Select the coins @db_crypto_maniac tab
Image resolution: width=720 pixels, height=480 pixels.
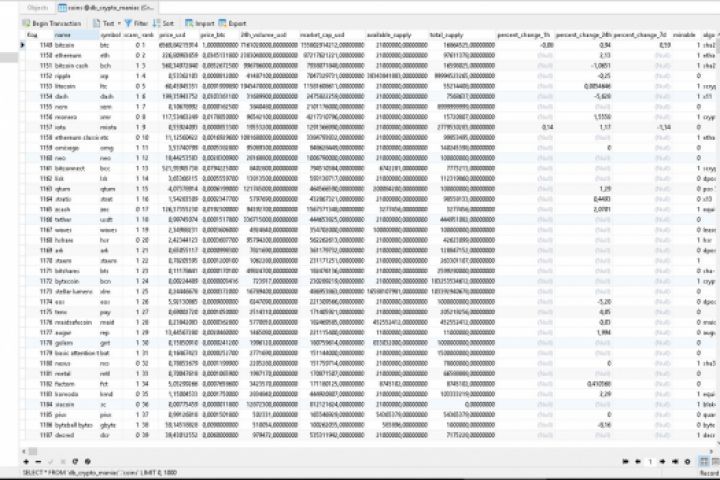click(106, 8)
